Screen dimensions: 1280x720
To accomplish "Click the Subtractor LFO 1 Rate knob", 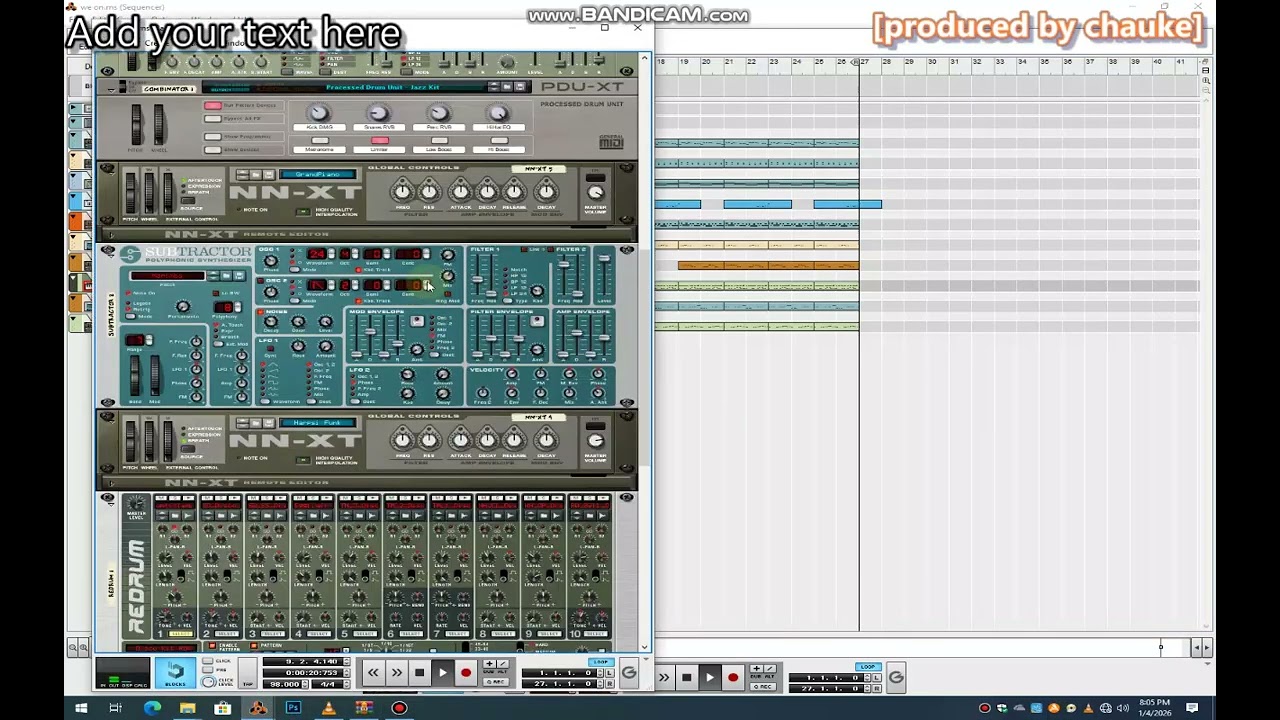I will tap(298, 345).
